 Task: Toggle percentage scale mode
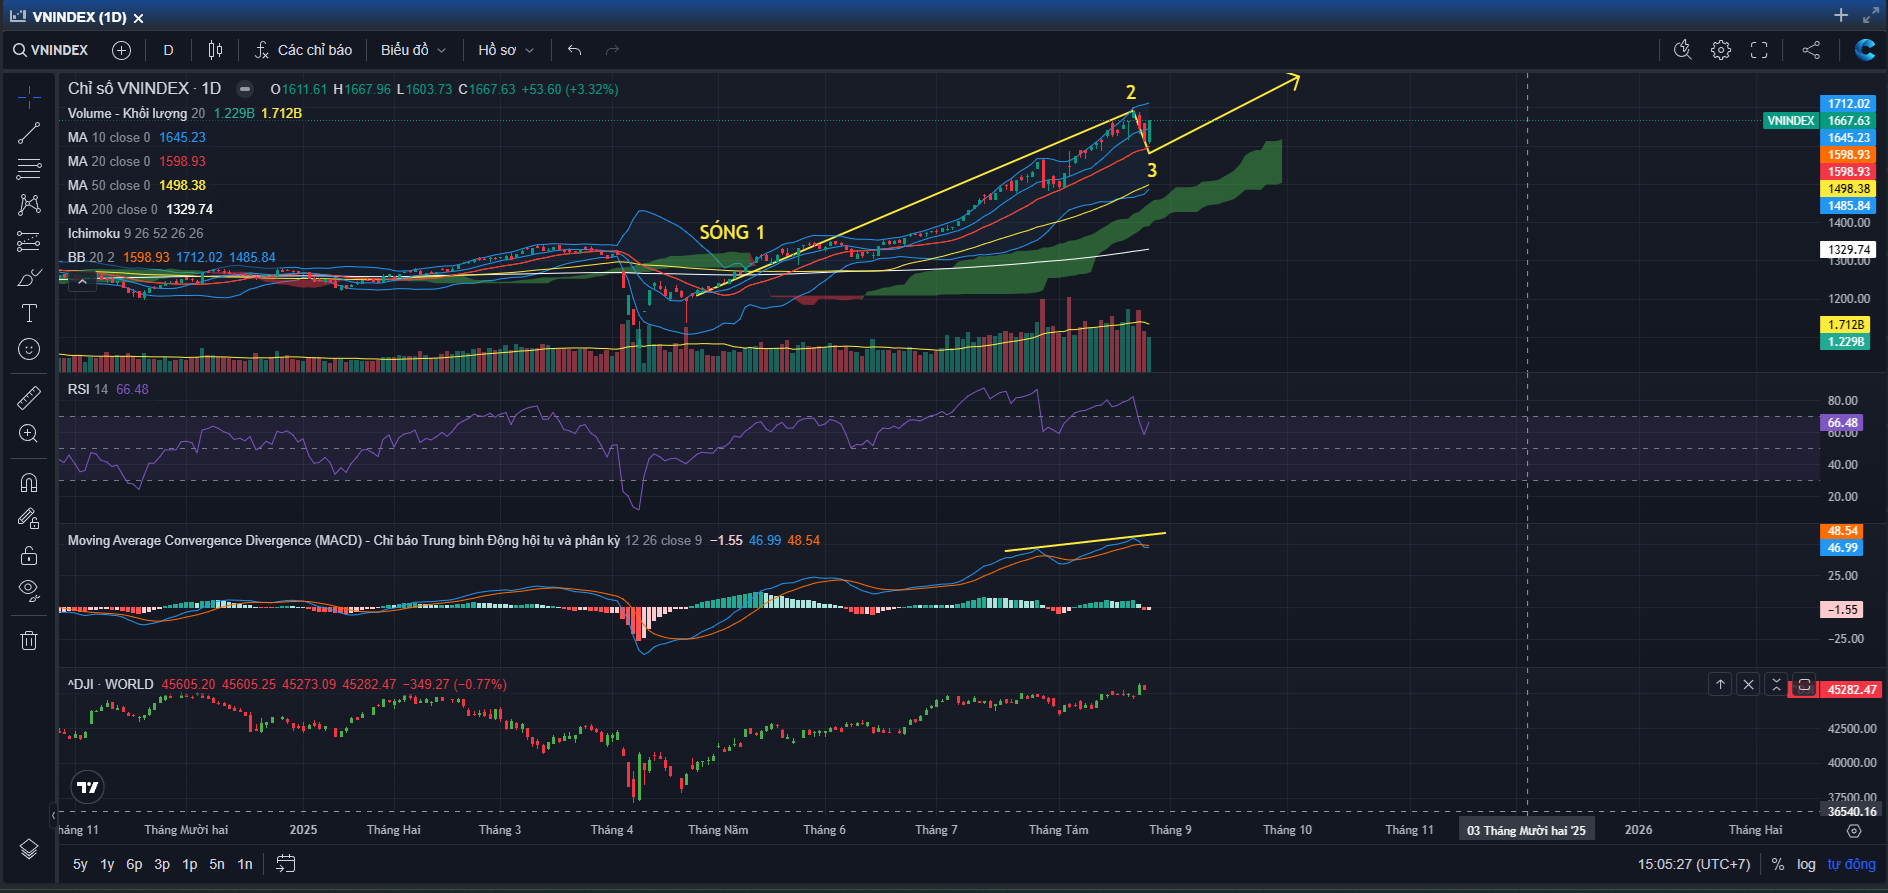coord(1778,864)
